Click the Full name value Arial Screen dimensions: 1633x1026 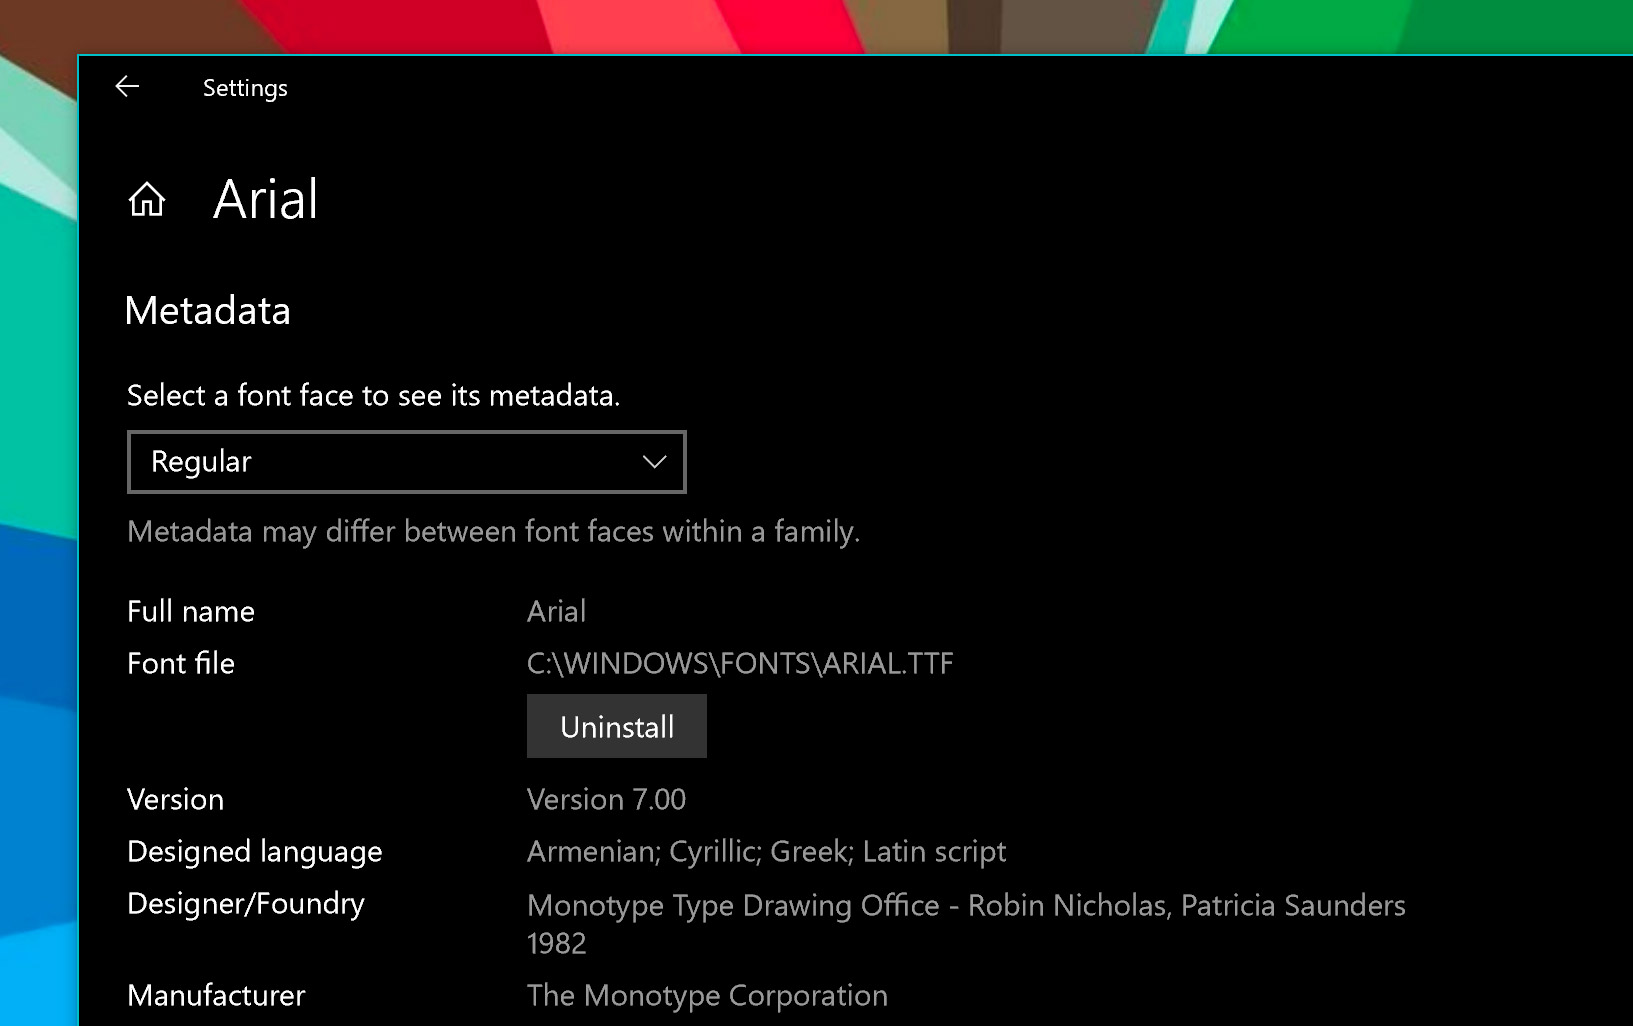click(x=557, y=611)
